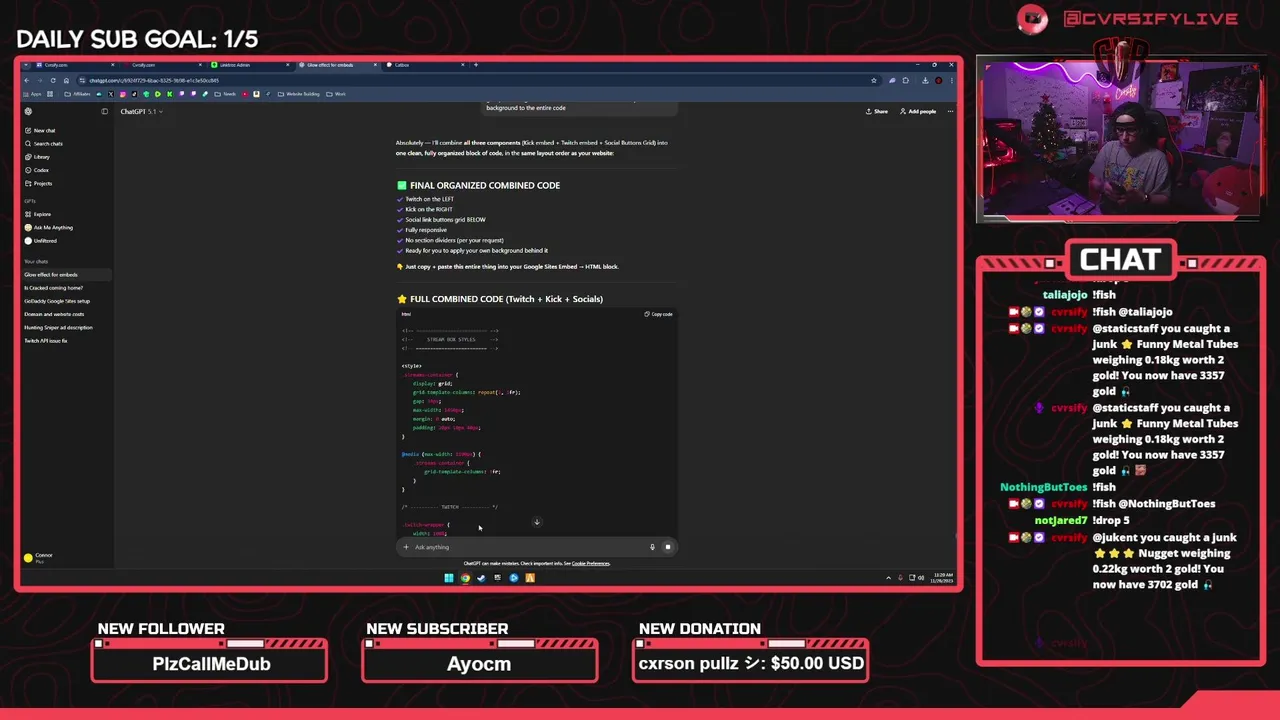
Task: Open the Cookie Preferences link
Action: (x=591, y=563)
